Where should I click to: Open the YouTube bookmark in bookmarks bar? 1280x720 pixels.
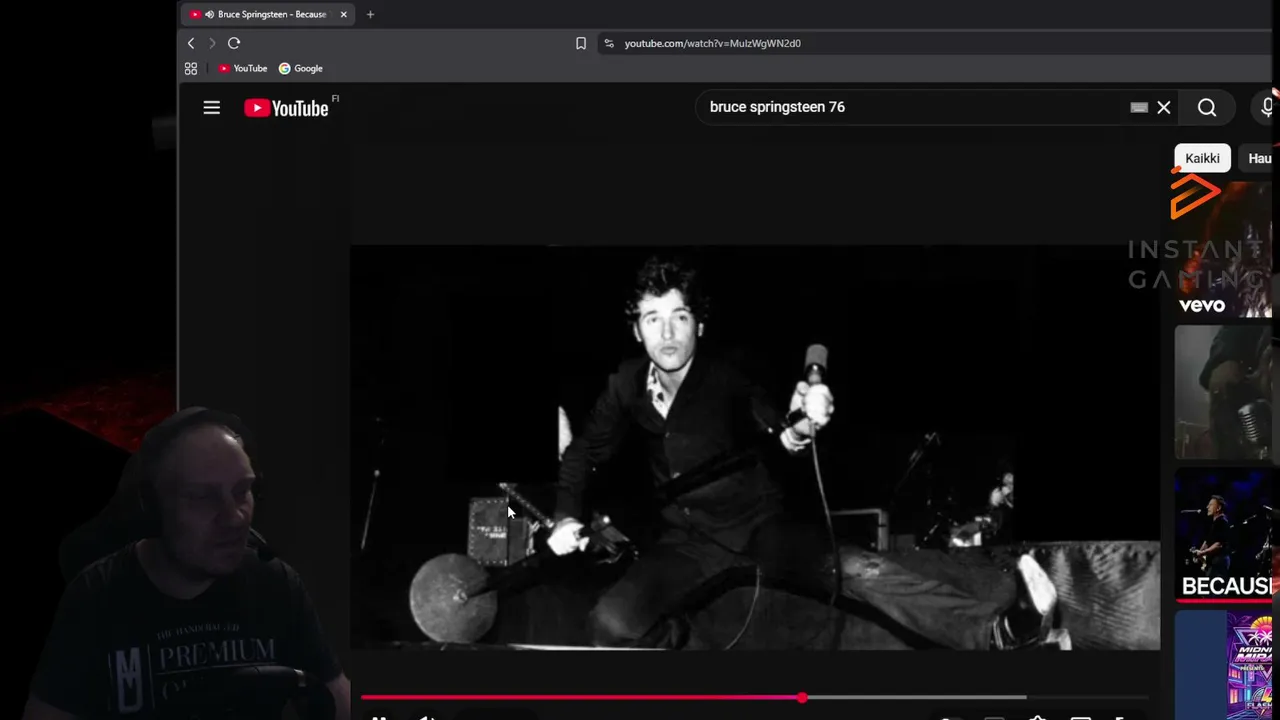243,68
